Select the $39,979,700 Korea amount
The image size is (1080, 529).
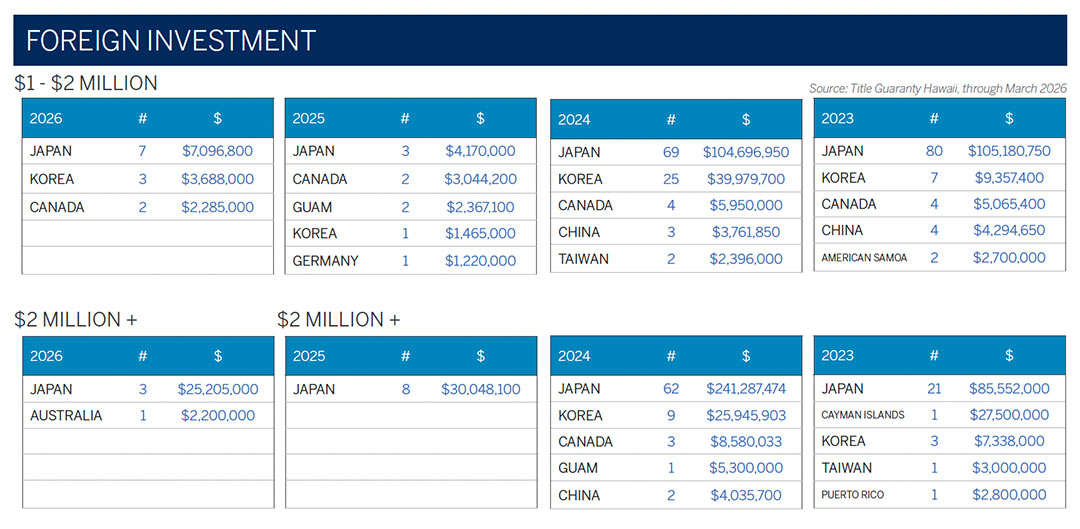[x=746, y=179]
